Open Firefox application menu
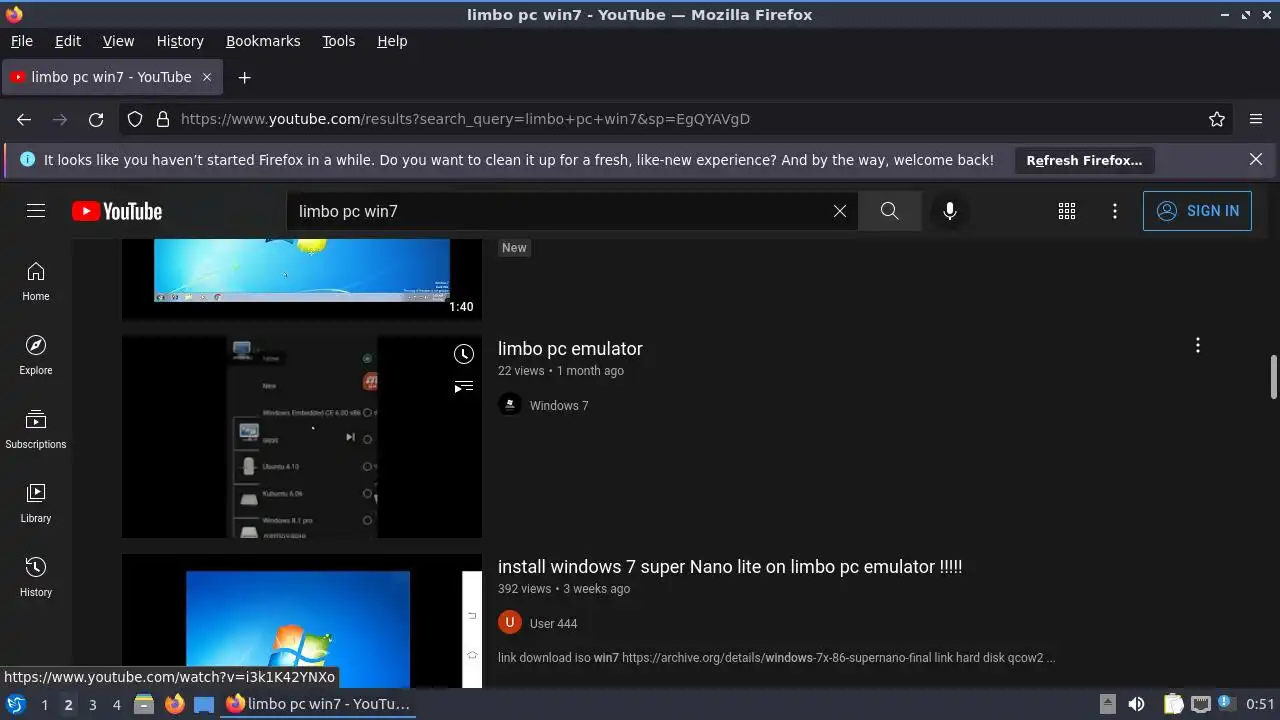Screen dimensions: 1280x720 pyautogui.click(x=1256, y=119)
